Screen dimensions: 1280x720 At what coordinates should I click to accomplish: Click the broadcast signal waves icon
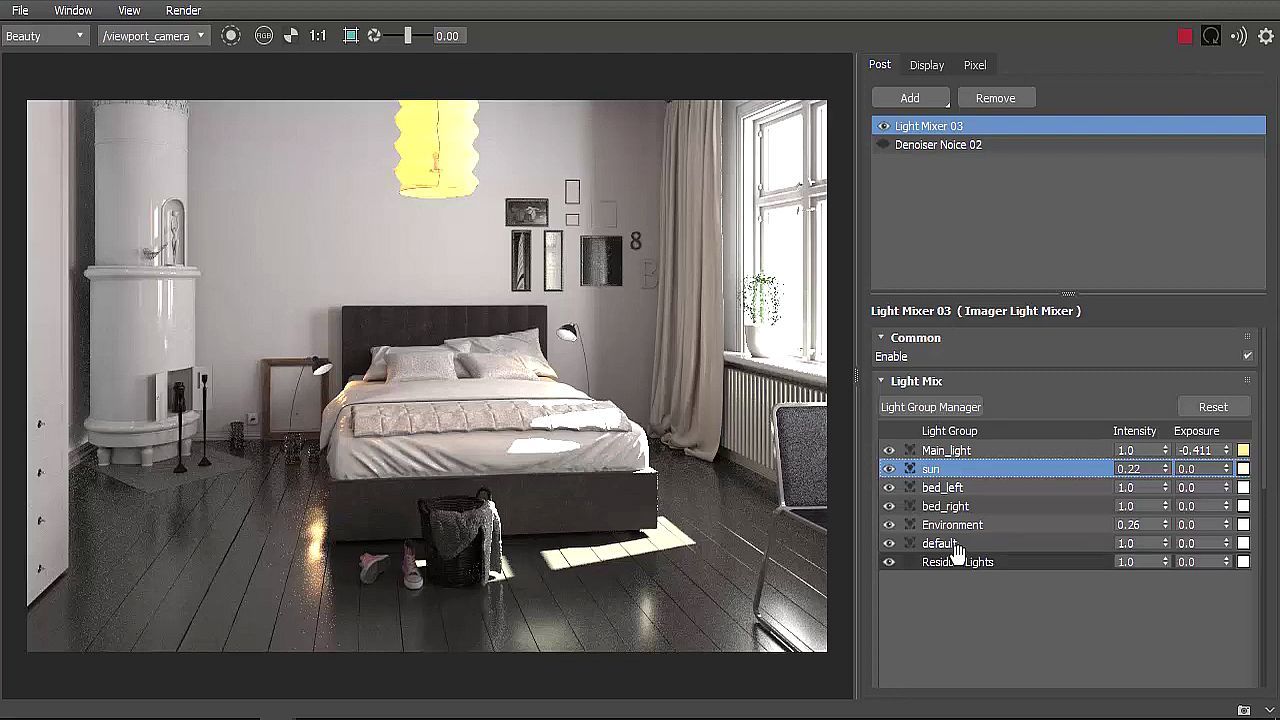coord(1239,37)
